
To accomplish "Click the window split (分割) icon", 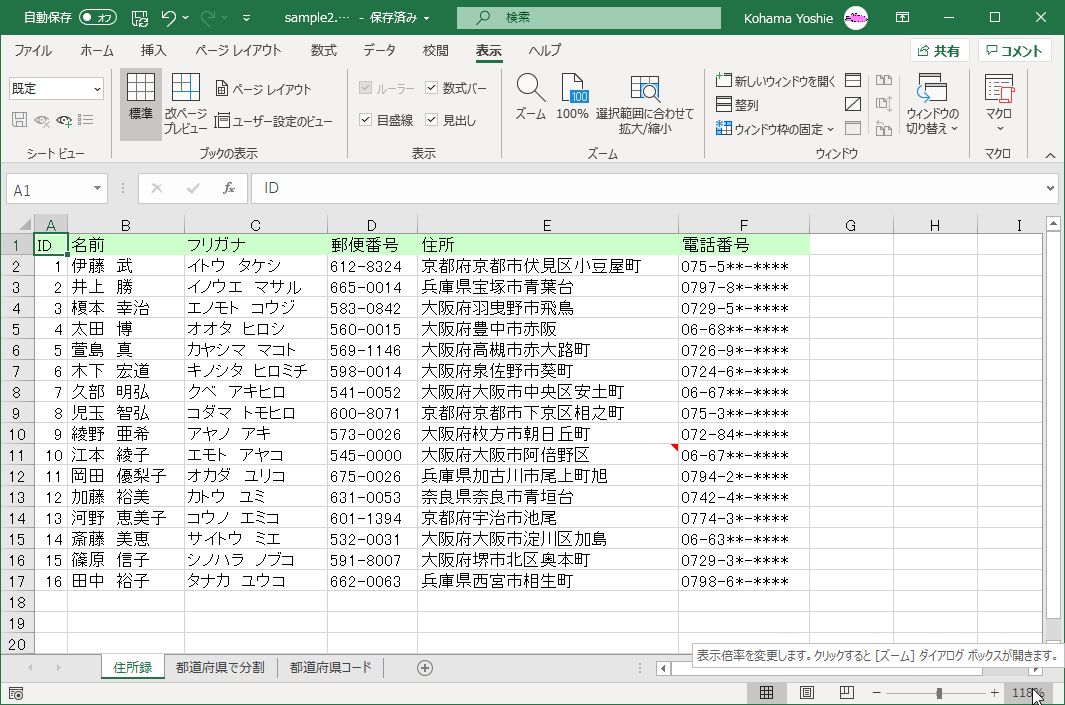I will click(853, 81).
